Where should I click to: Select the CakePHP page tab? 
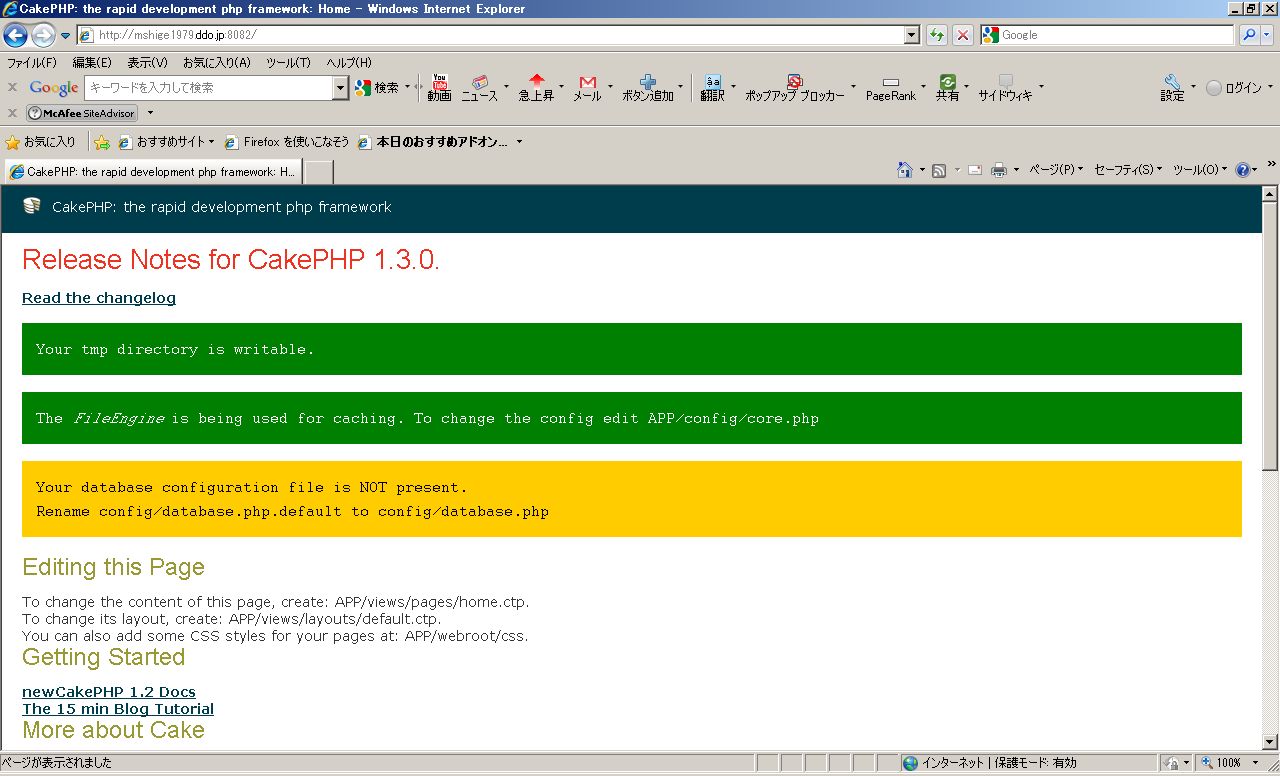tap(152, 172)
